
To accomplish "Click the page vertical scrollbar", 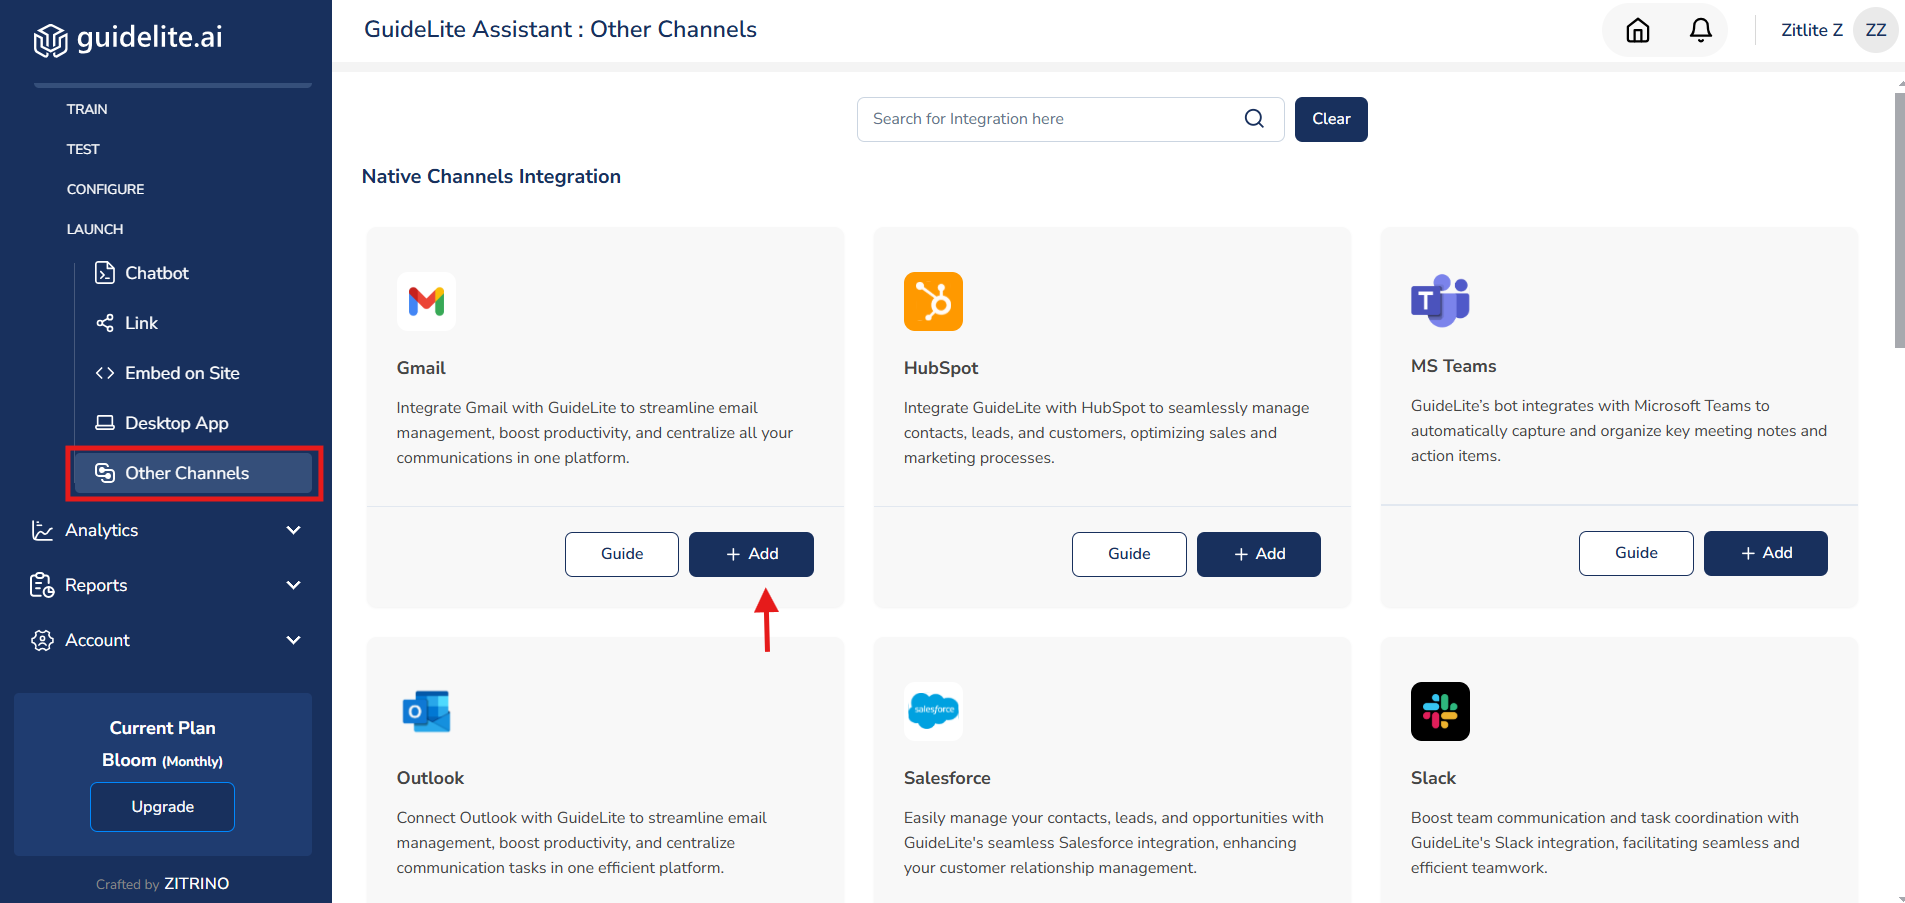I will click(1899, 220).
